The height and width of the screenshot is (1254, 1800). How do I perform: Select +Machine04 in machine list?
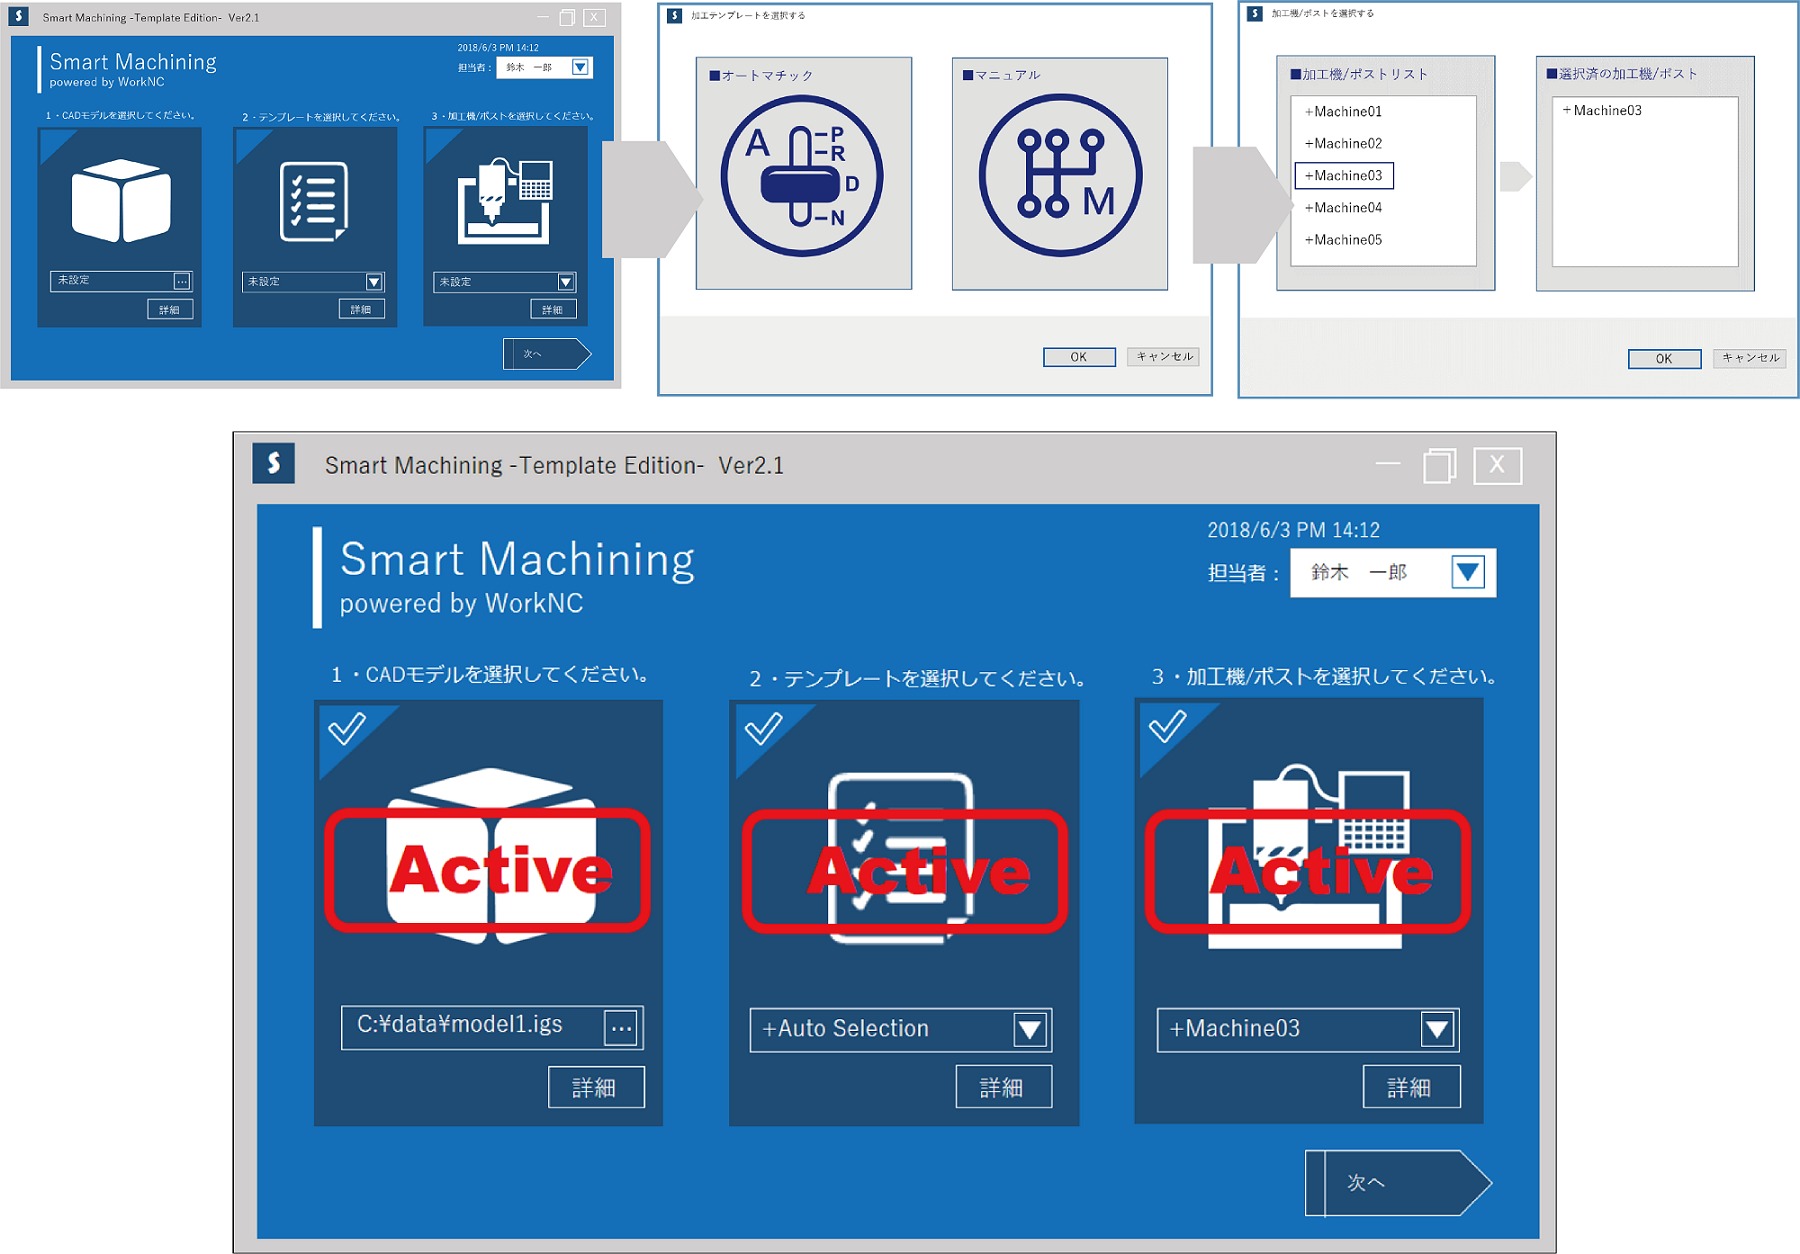(x=1343, y=208)
